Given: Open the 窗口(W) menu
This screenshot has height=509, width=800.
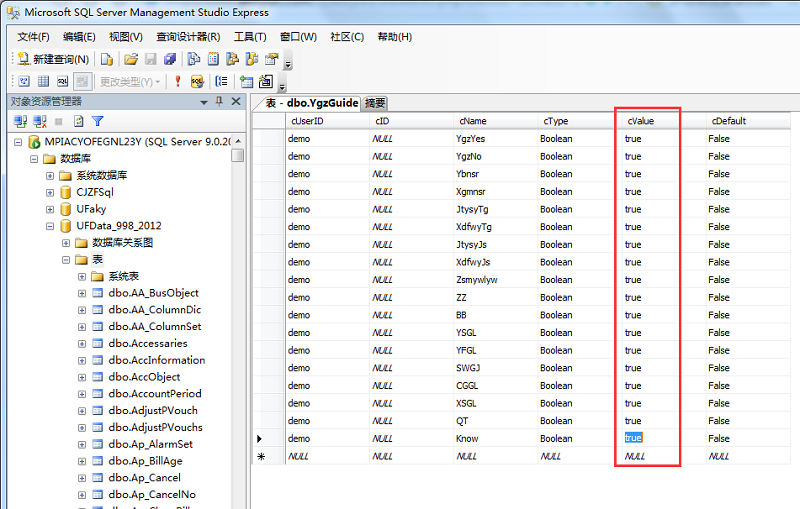Looking at the screenshot, I should point(298,37).
